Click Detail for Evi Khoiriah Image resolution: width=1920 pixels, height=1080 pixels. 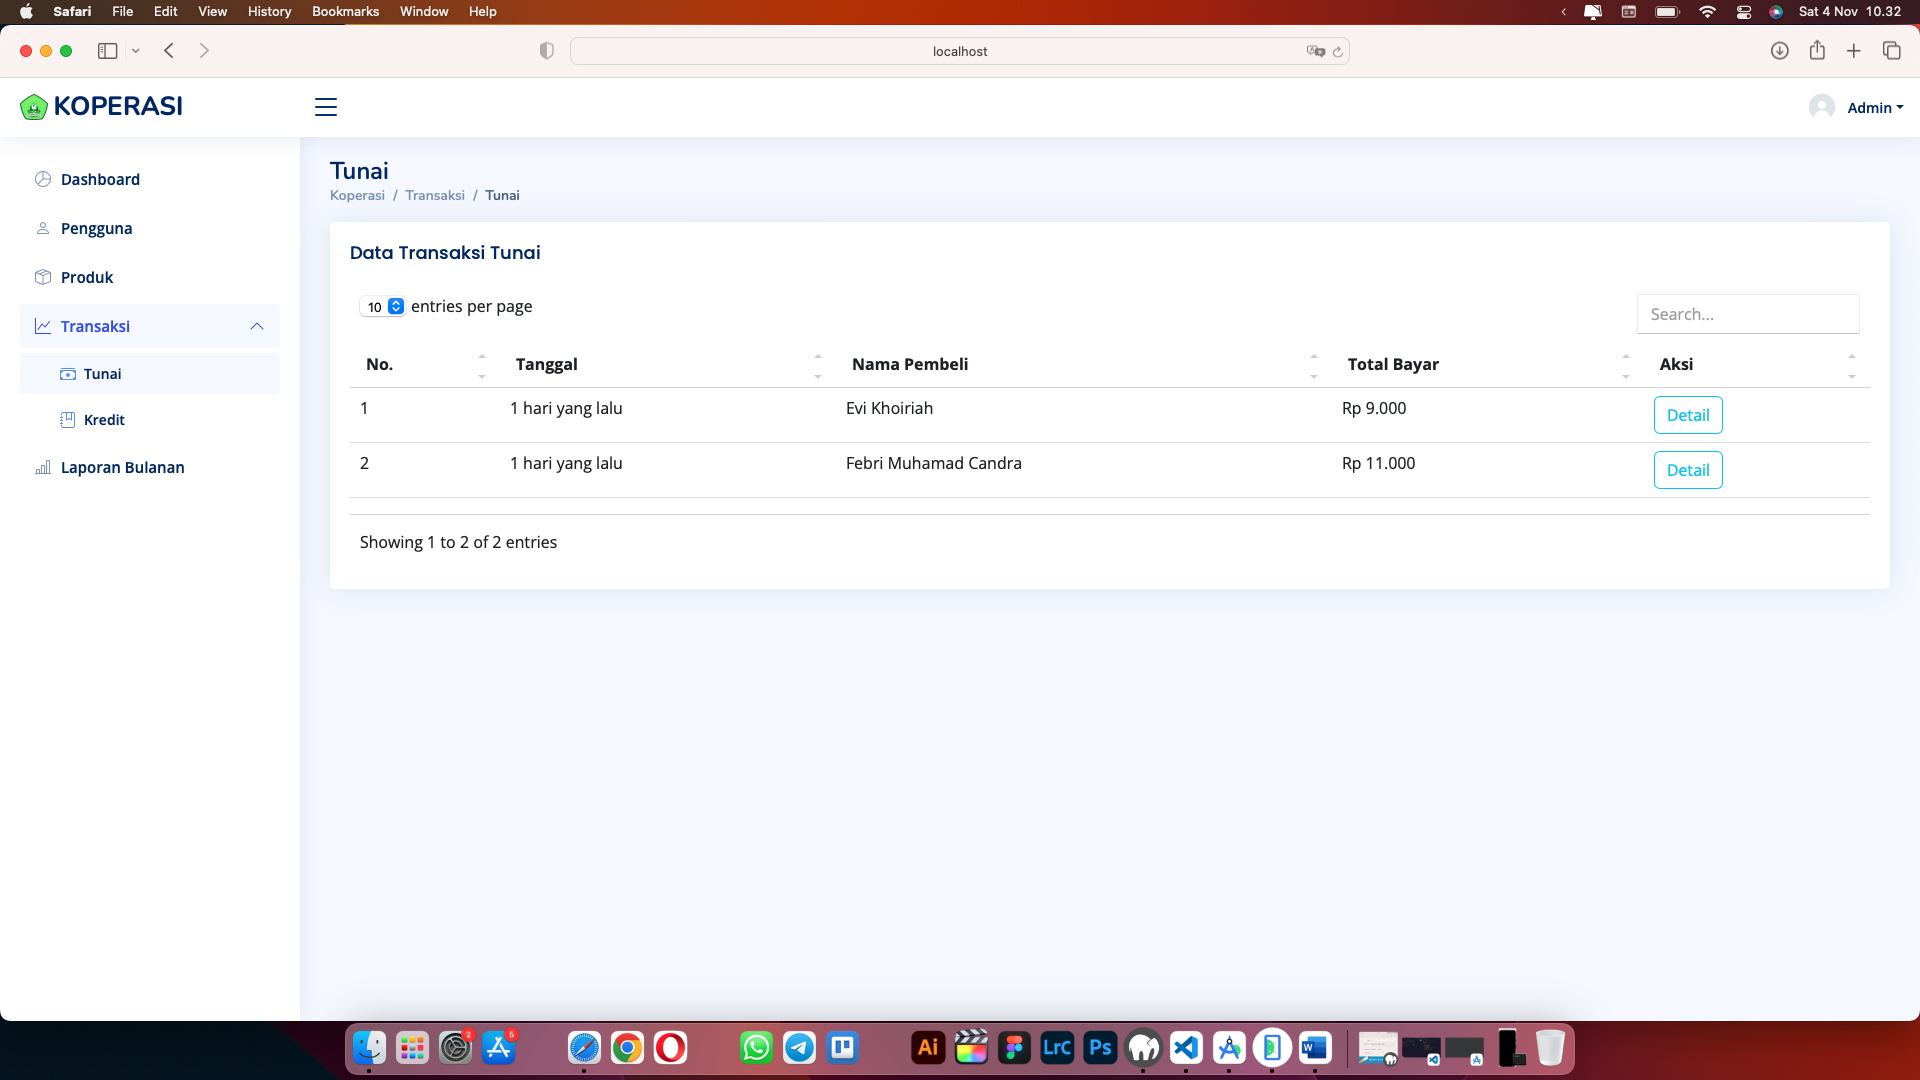tap(1687, 415)
